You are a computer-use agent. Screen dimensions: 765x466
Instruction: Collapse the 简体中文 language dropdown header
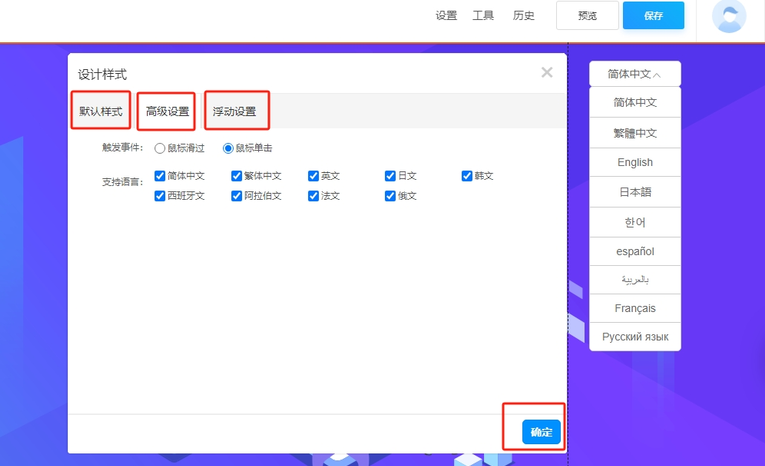click(x=635, y=74)
